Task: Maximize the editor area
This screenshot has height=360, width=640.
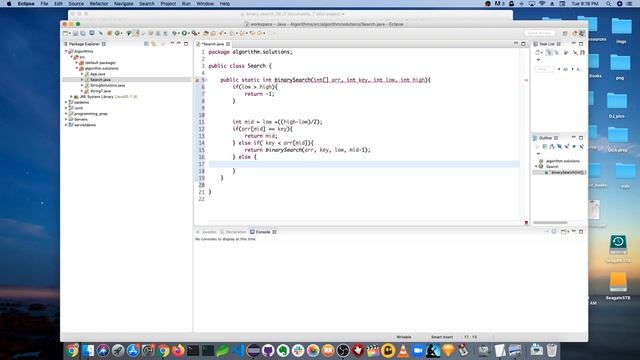Action: (523, 44)
